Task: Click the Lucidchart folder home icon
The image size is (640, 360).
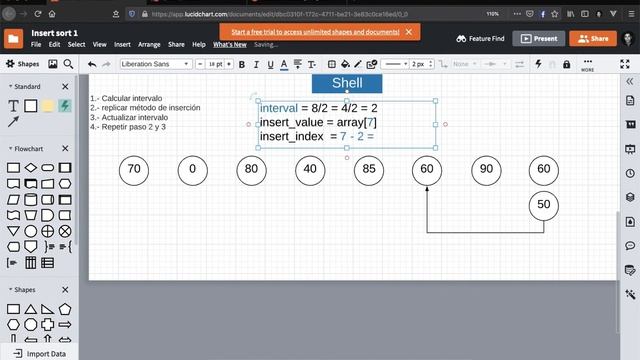Action: point(13,39)
